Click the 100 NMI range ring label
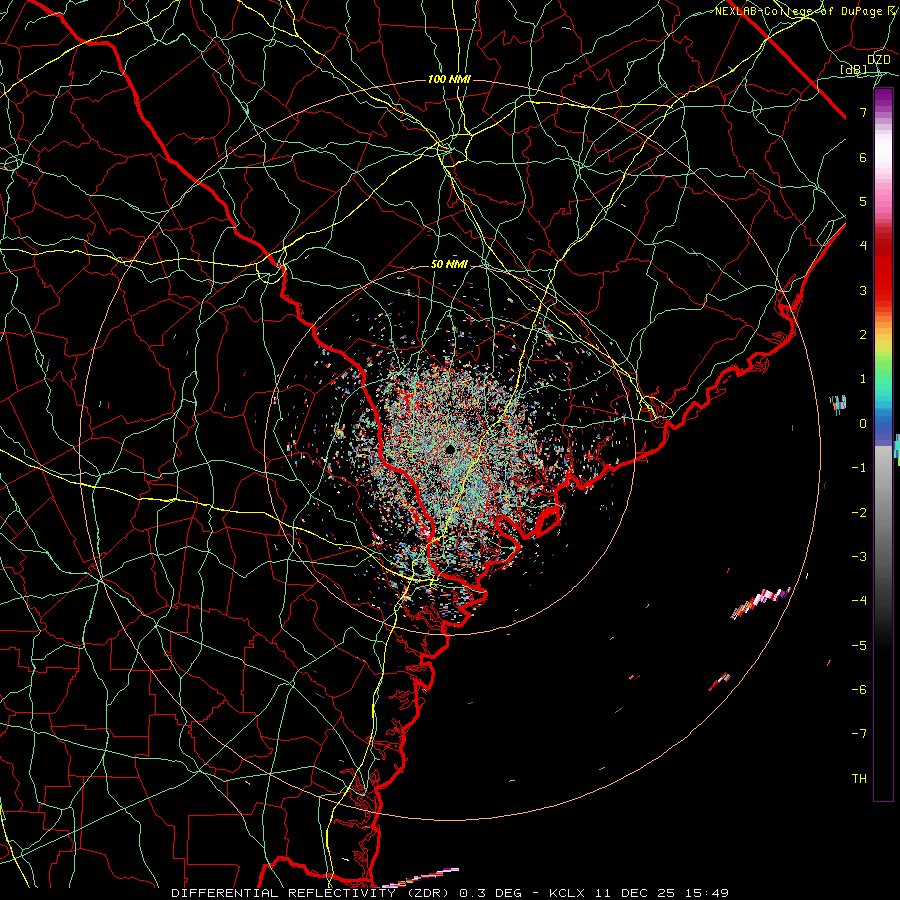The width and height of the screenshot is (900, 900). pyautogui.click(x=449, y=79)
